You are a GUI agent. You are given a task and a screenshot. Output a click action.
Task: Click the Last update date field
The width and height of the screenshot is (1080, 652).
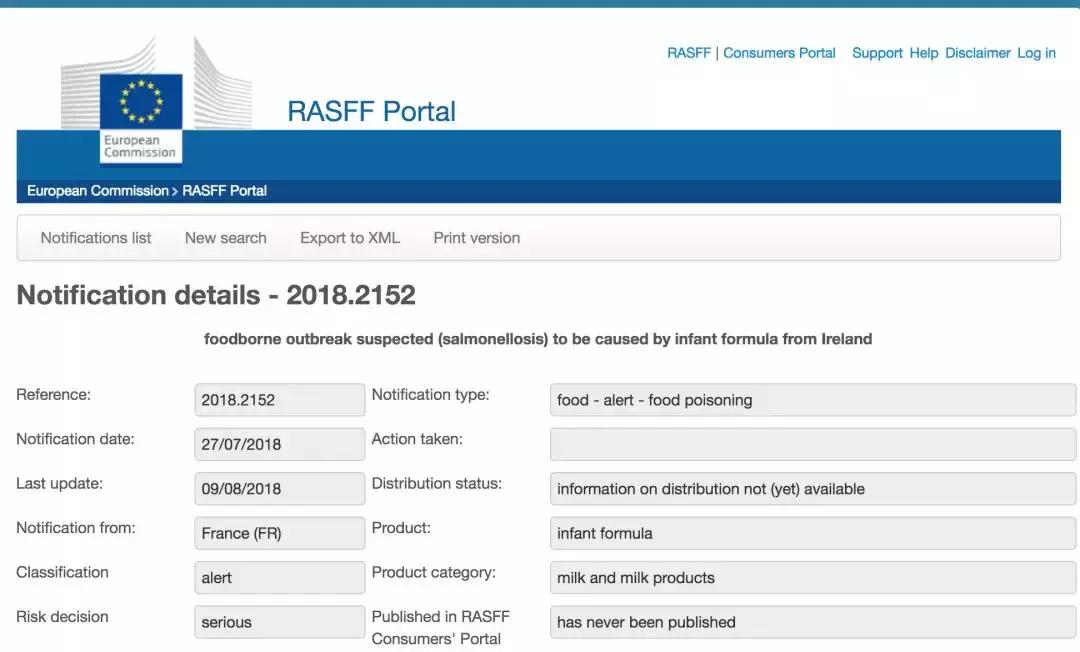[279, 489]
